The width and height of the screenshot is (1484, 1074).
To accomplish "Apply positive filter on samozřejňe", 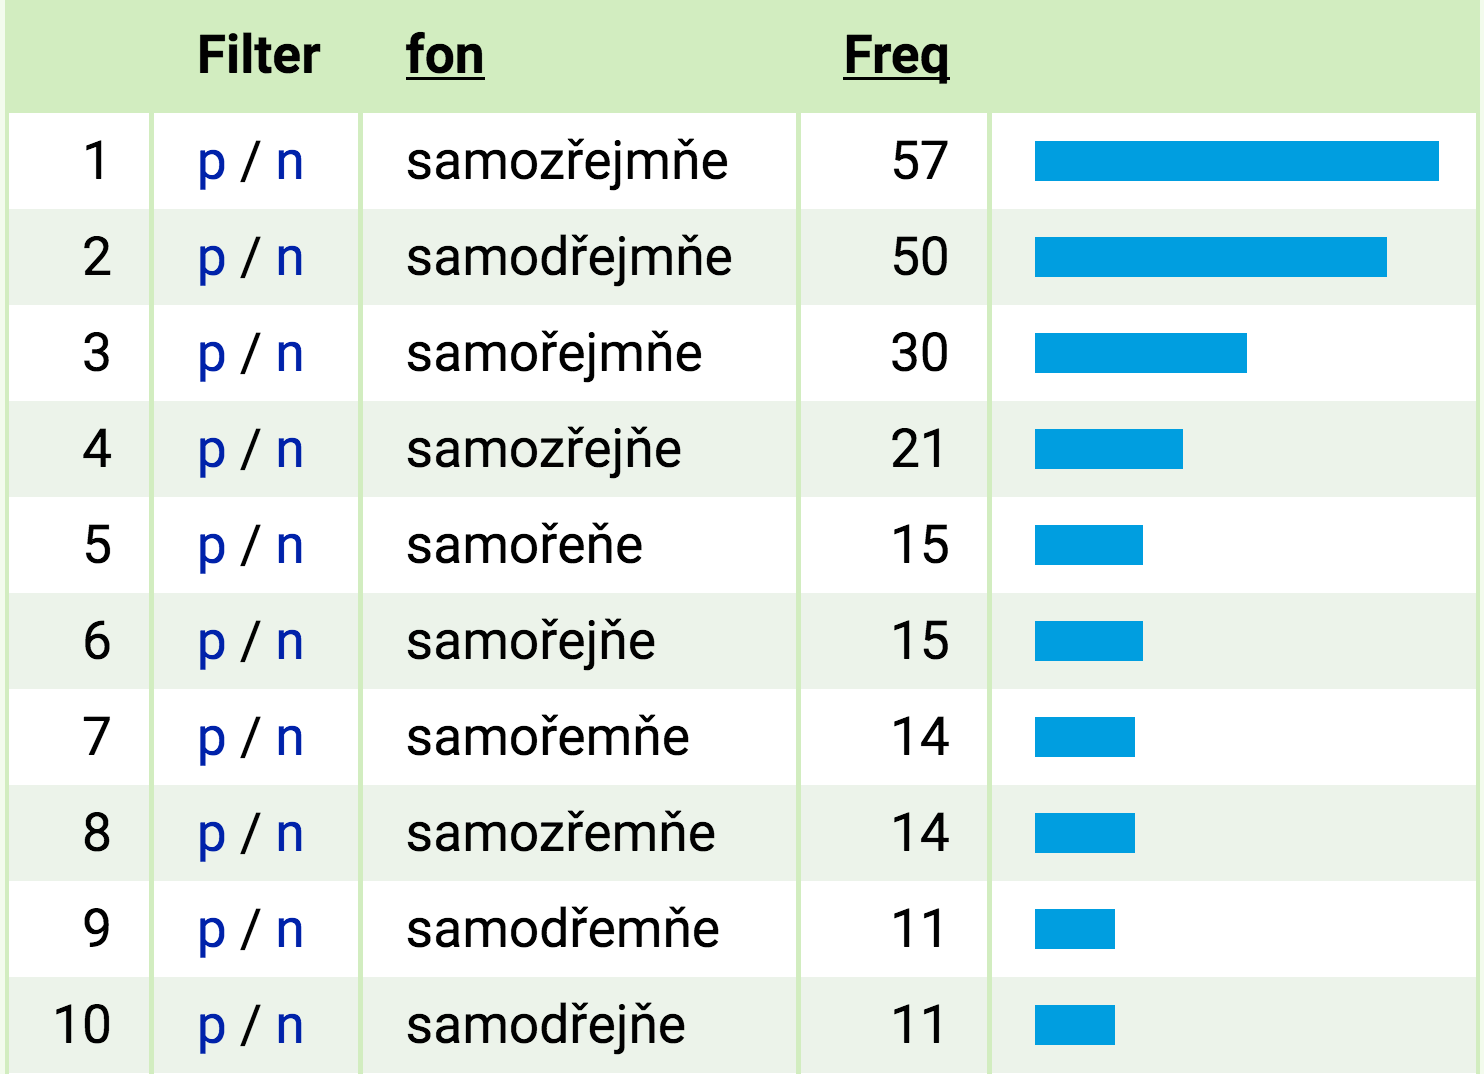I will (x=212, y=449).
